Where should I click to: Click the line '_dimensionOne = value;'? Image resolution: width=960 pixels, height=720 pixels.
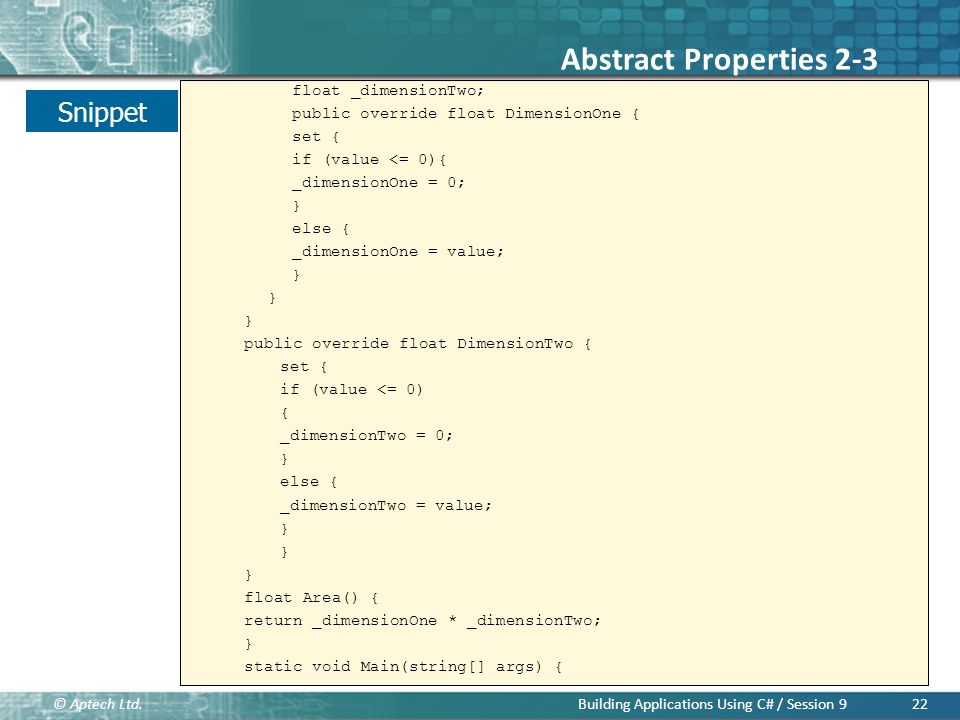tap(398, 252)
